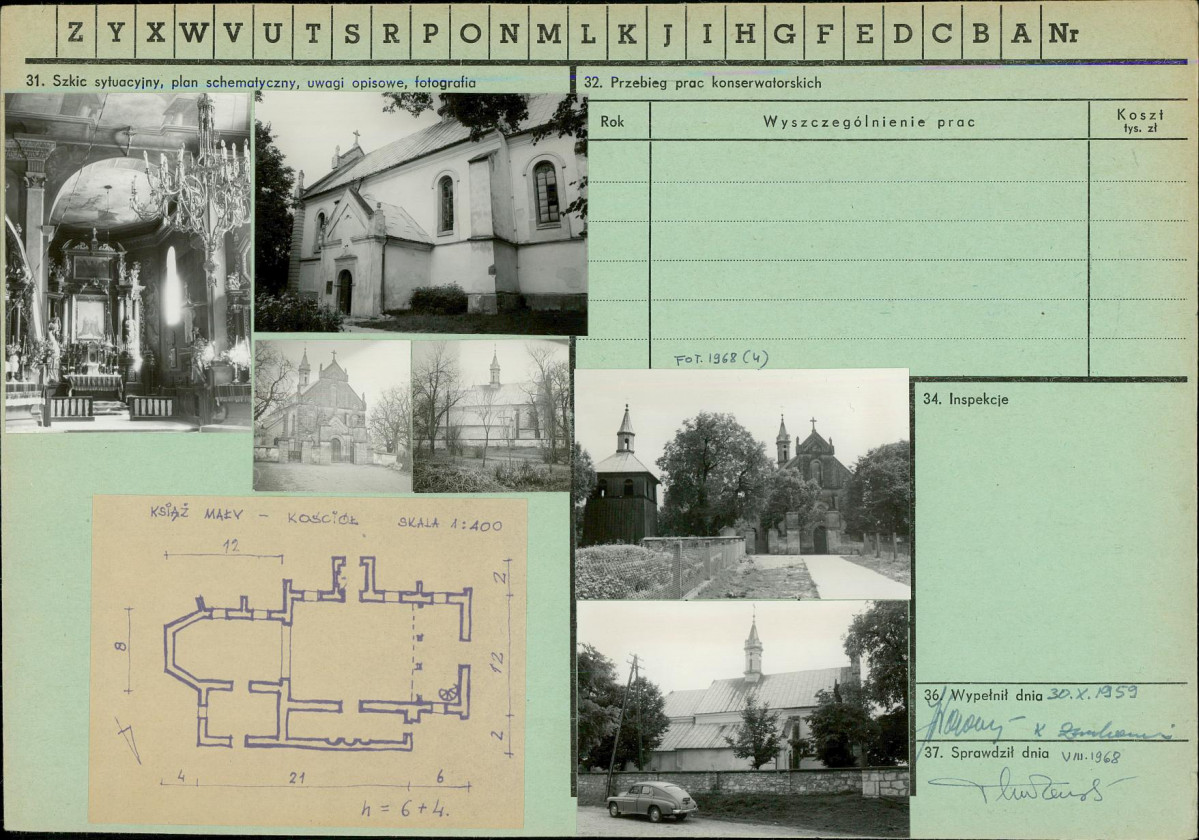Click the letter C index box
Screen dimensions: 1199x840
(943, 32)
